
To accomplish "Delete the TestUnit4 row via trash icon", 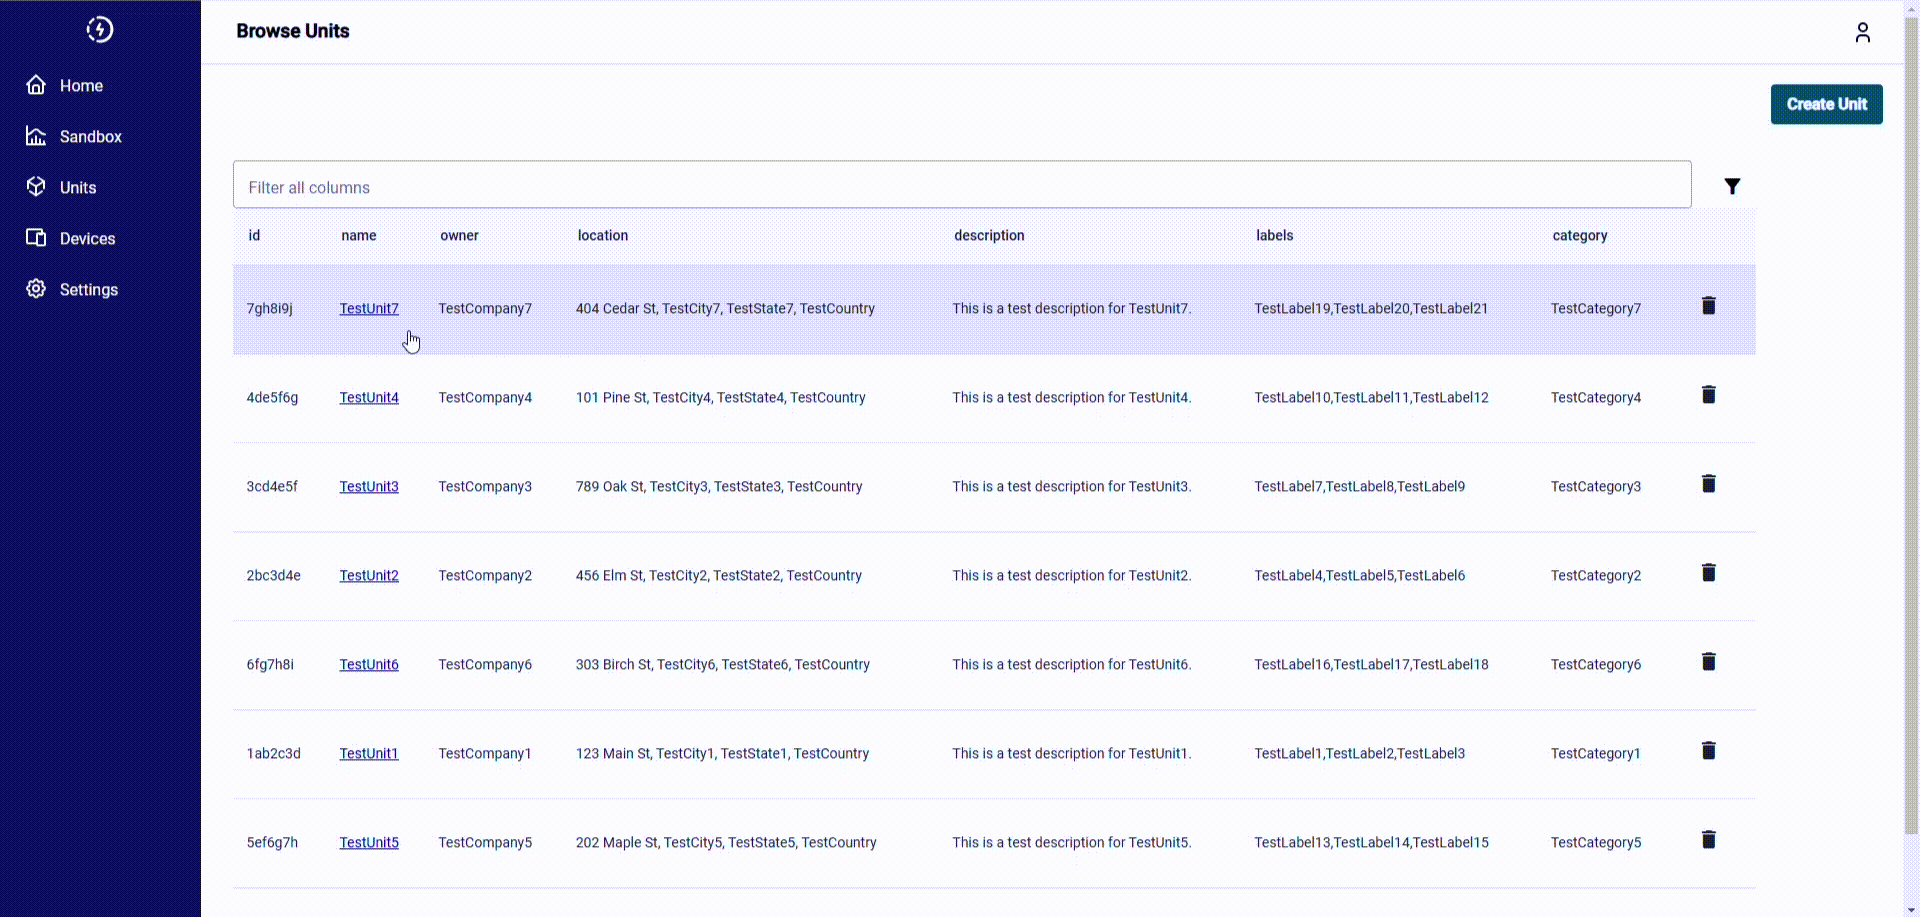I will coord(1709,395).
